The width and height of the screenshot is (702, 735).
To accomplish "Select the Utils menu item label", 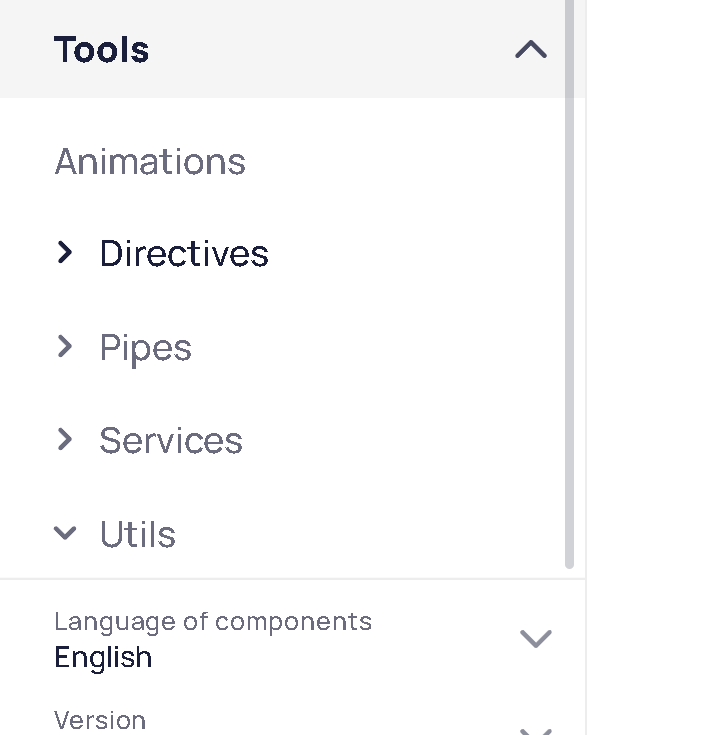I will [138, 535].
